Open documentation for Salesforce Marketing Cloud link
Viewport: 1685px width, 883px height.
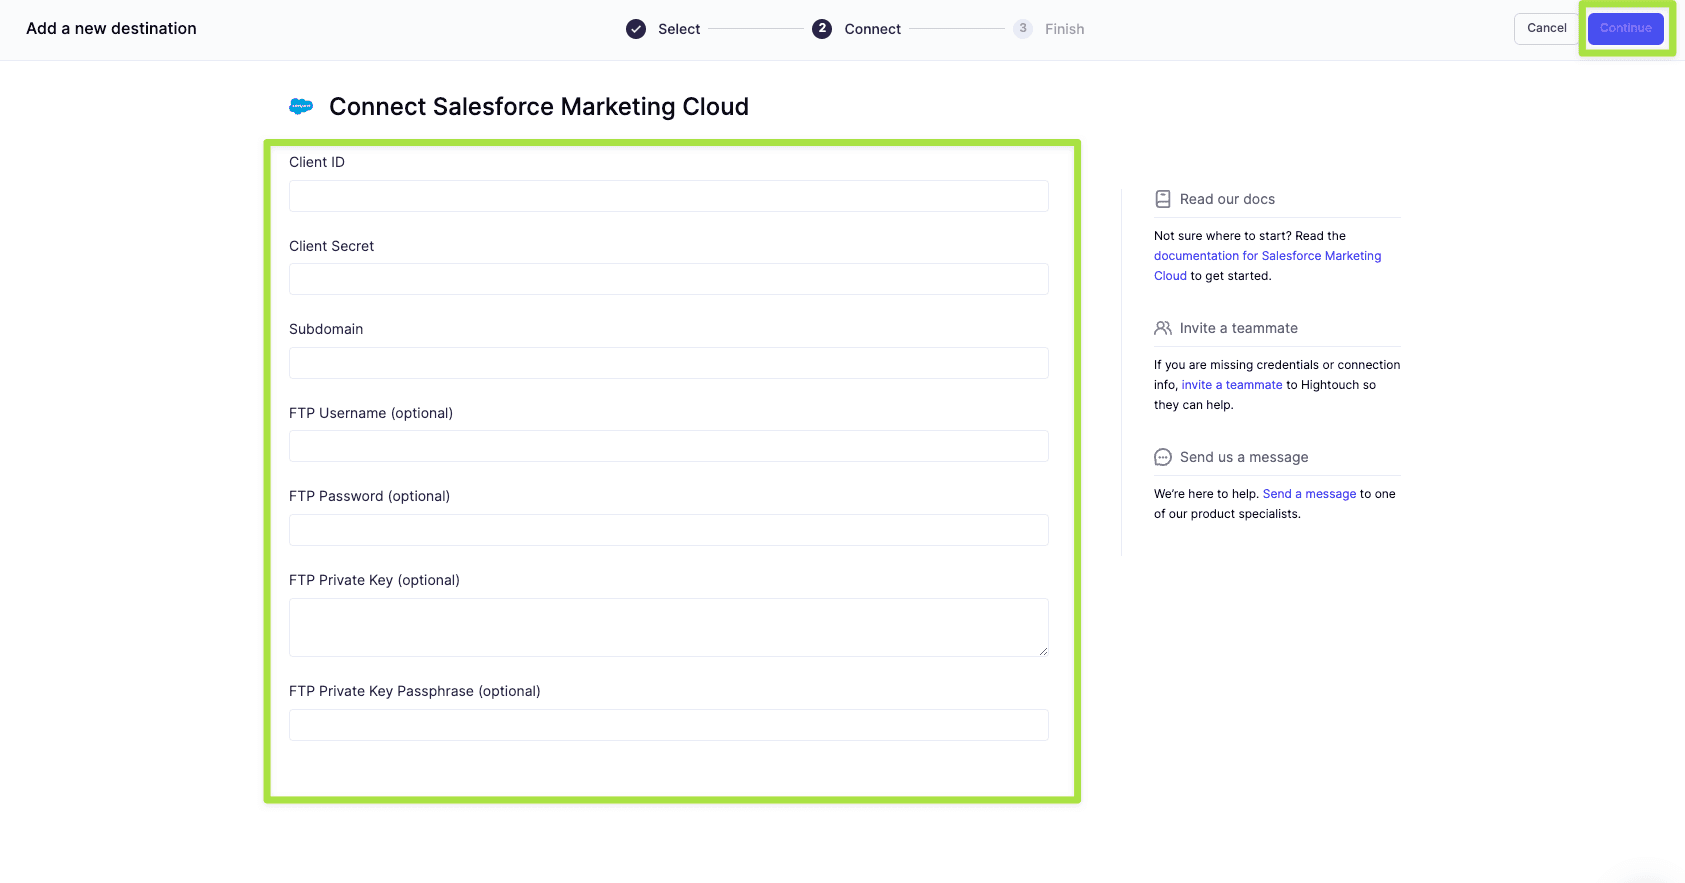1267,256
